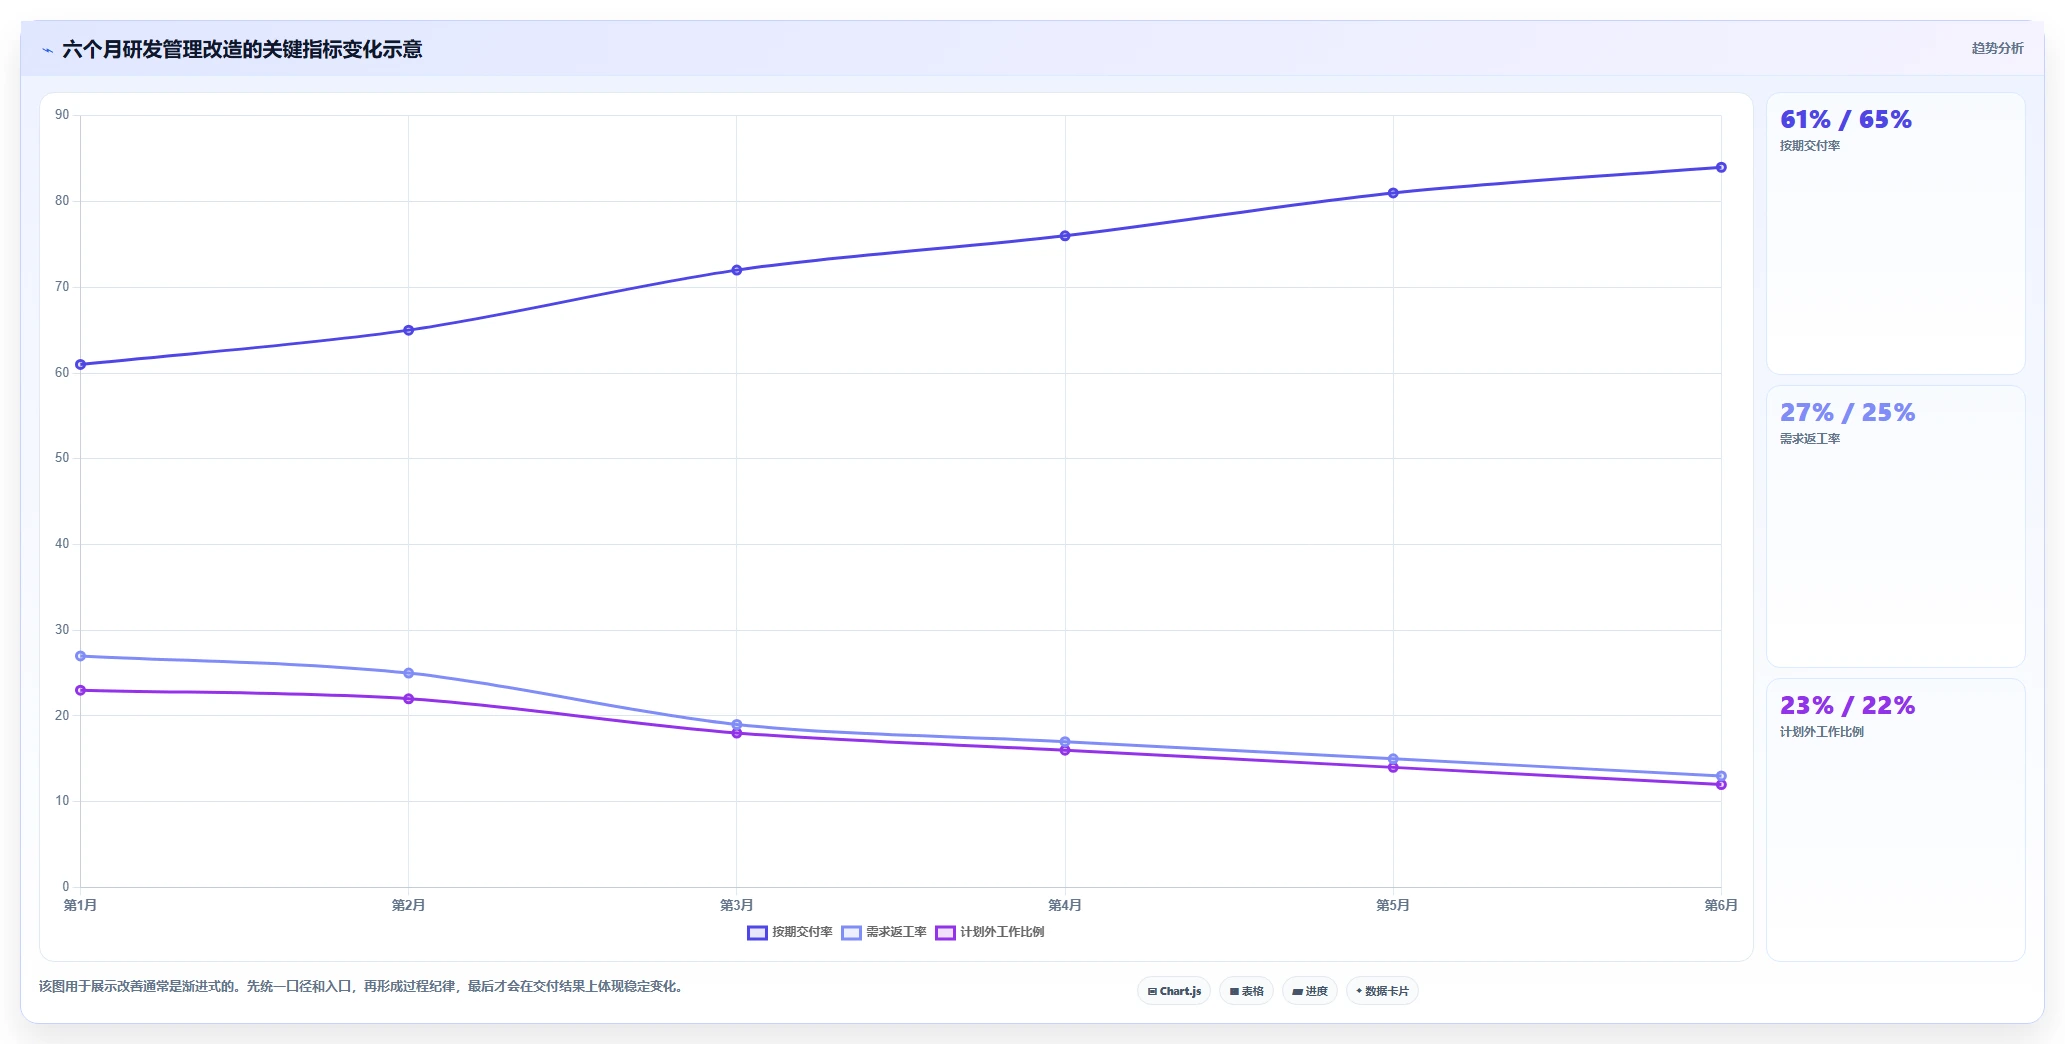Screen dimensions: 2065x1044
Task: Click the 40 y-axis tick label
Action: (x=62, y=544)
